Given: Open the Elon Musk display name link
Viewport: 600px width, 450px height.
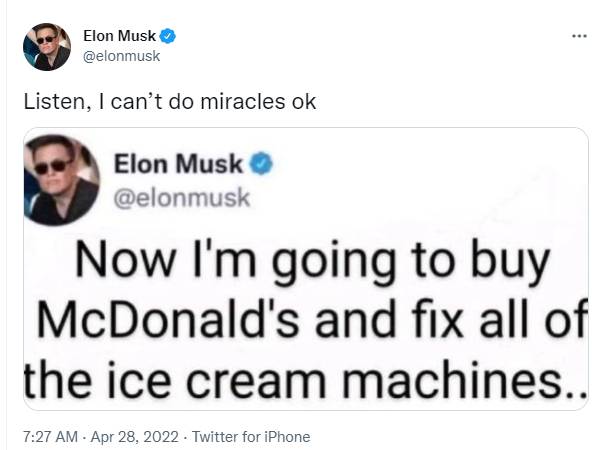Looking at the screenshot, I should coord(120,36).
